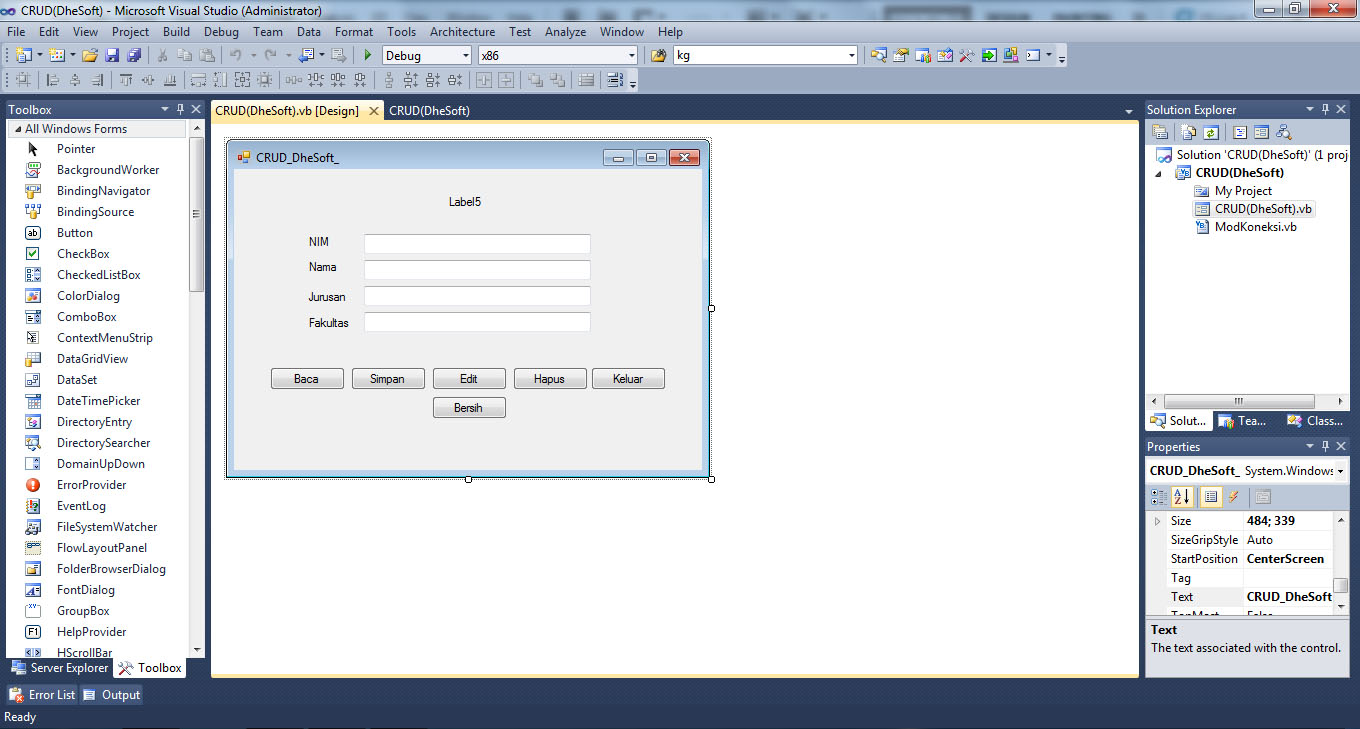Open the Debug menu
The height and width of the screenshot is (729, 1360).
pyautogui.click(x=221, y=31)
